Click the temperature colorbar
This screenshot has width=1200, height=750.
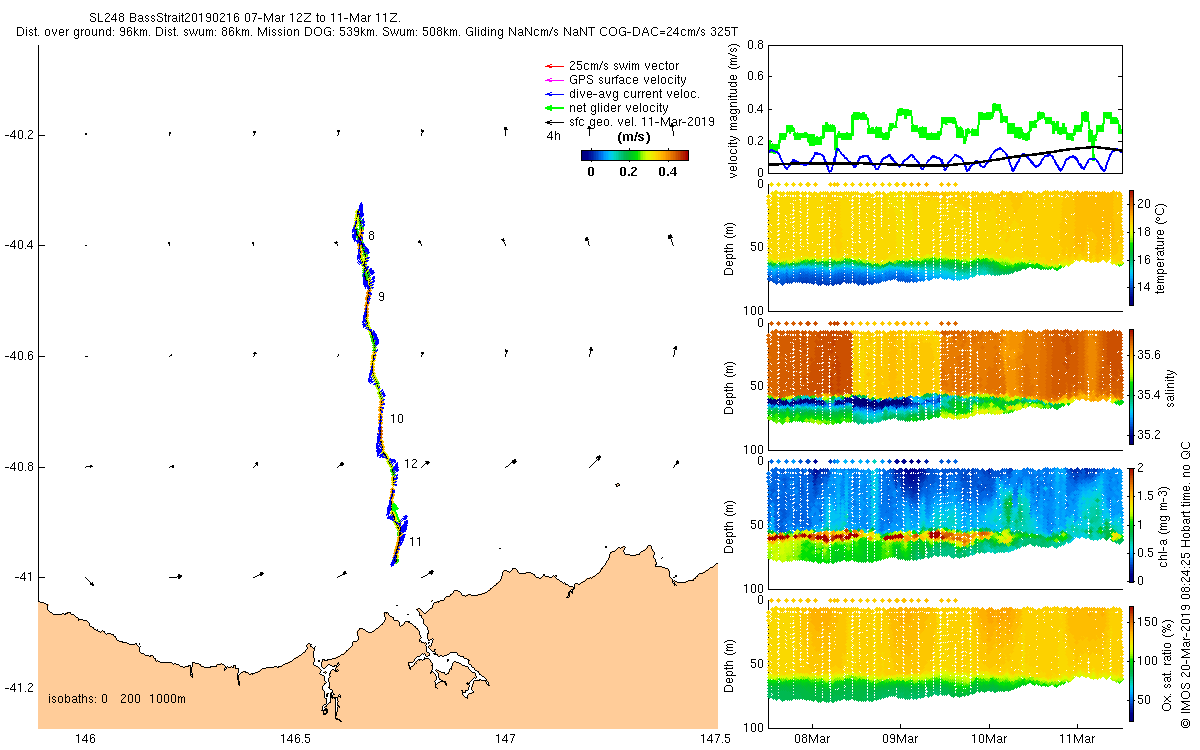pos(1131,247)
